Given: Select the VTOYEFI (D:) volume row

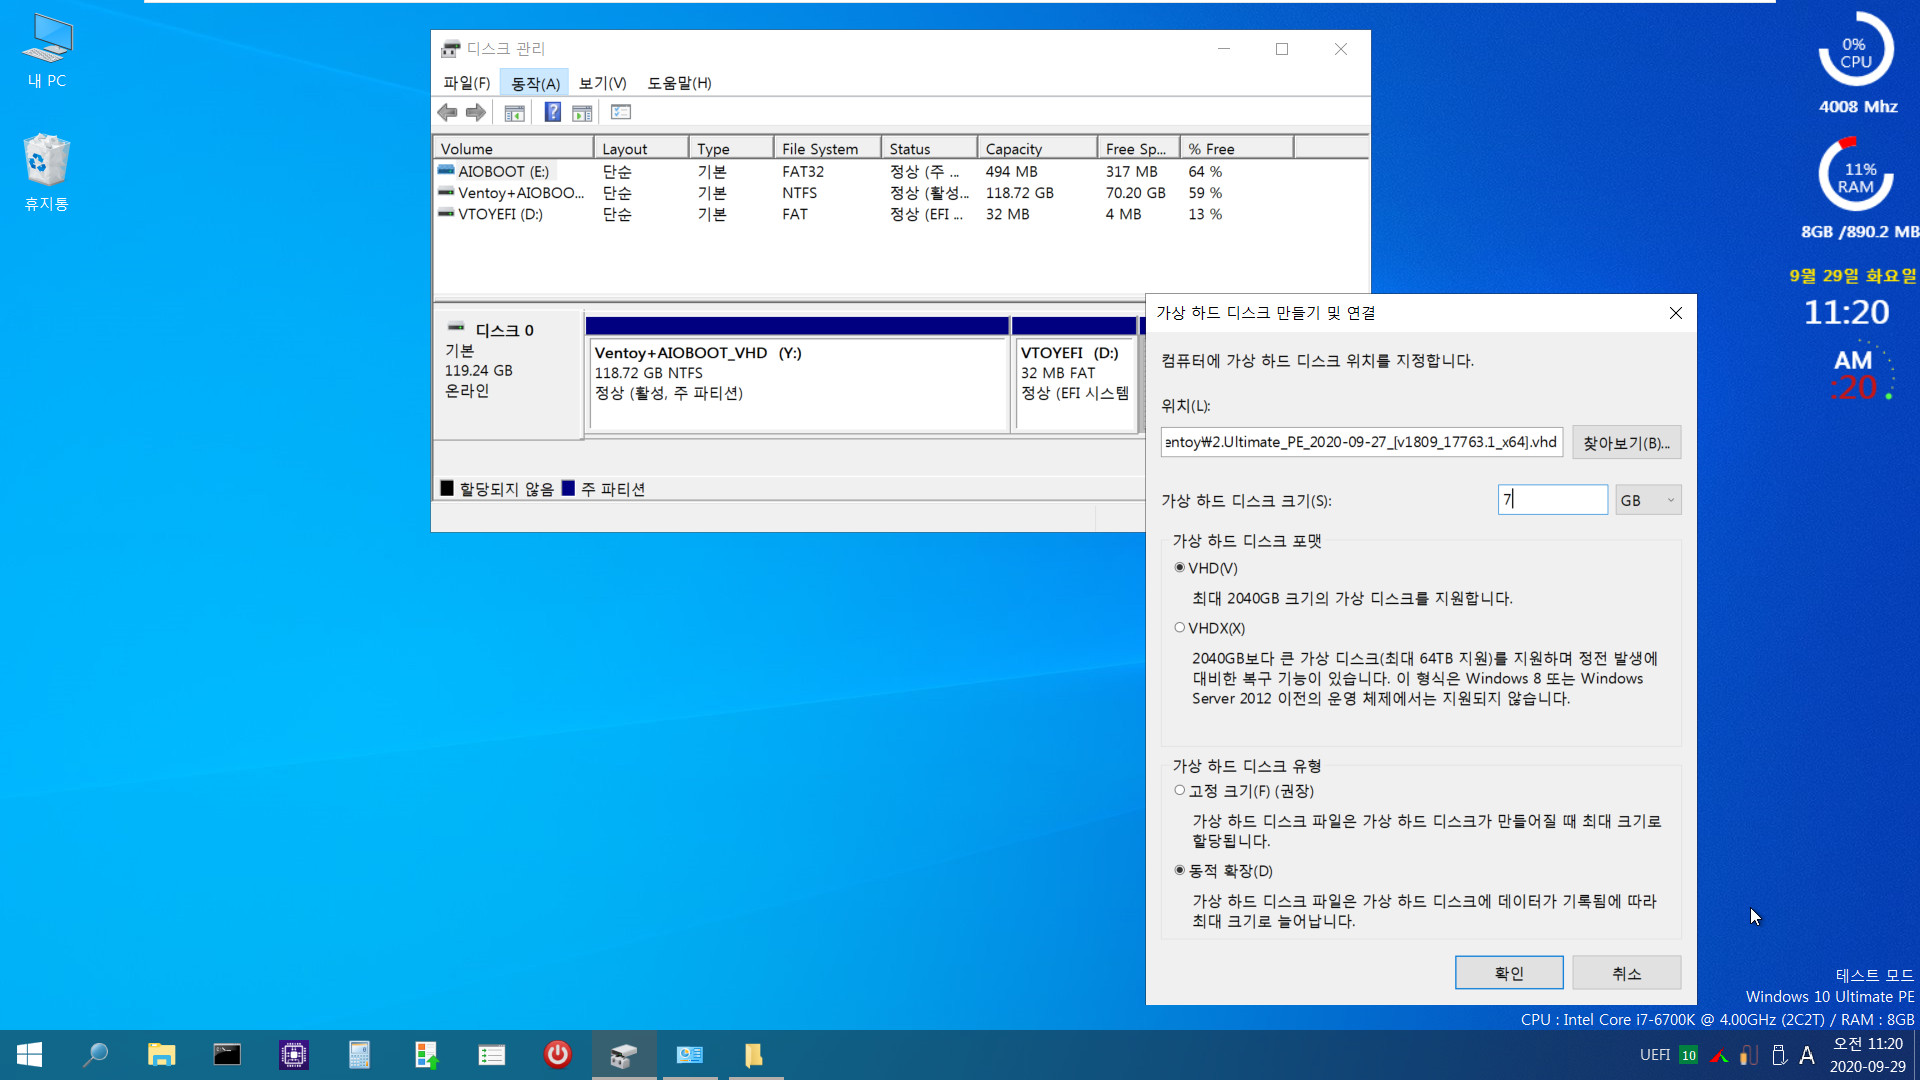Looking at the screenshot, I should pyautogui.click(x=900, y=214).
